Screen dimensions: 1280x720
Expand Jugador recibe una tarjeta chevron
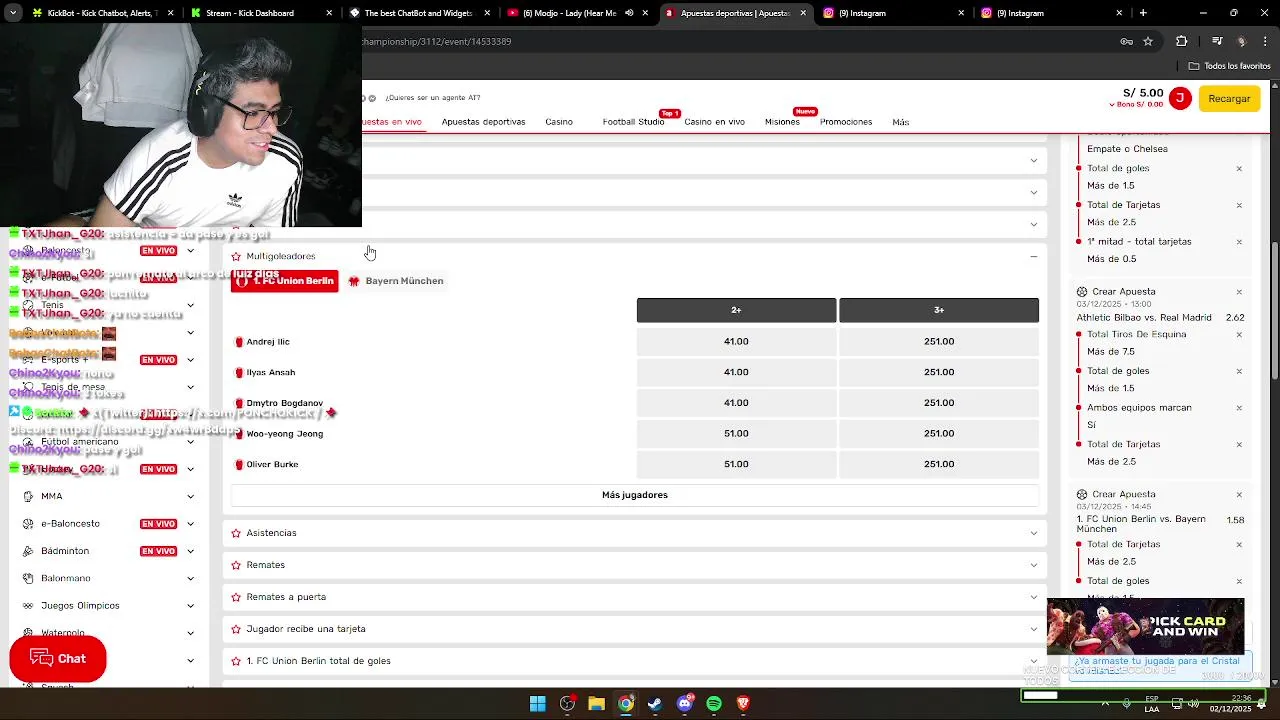coord(1033,629)
